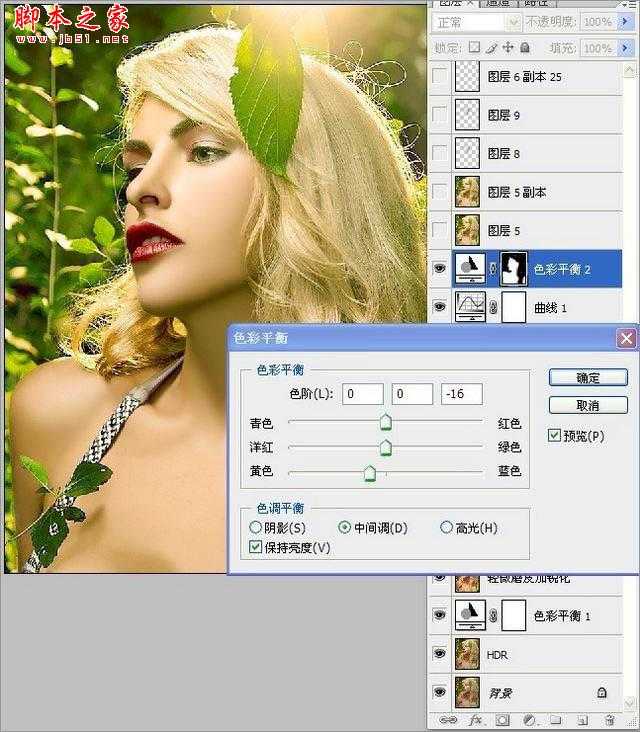This screenshot has width=640, height=732.
Task: Click the 填充 100% field
Action: [x=598, y=48]
